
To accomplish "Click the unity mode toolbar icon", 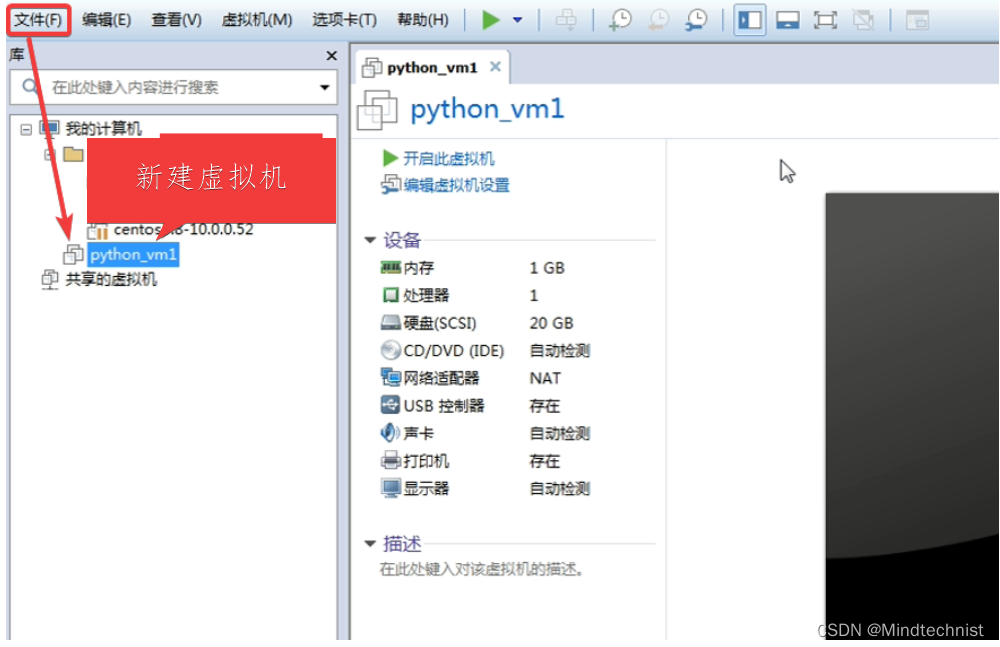I will 864,20.
